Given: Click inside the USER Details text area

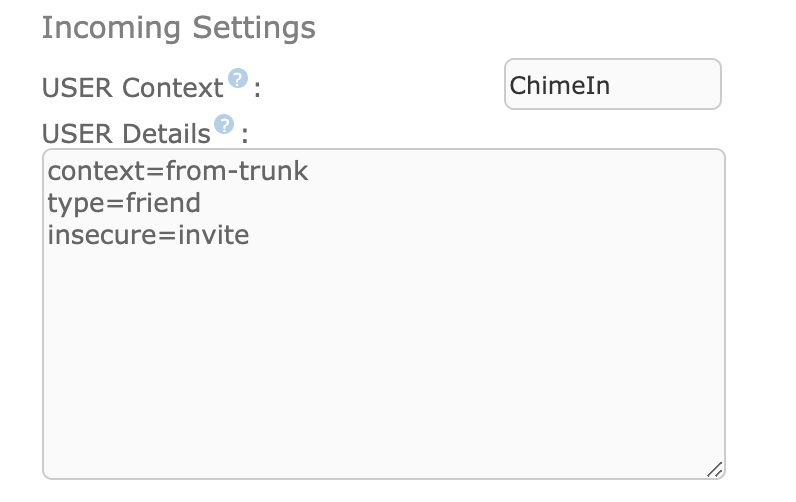Looking at the screenshot, I should point(384,314).
